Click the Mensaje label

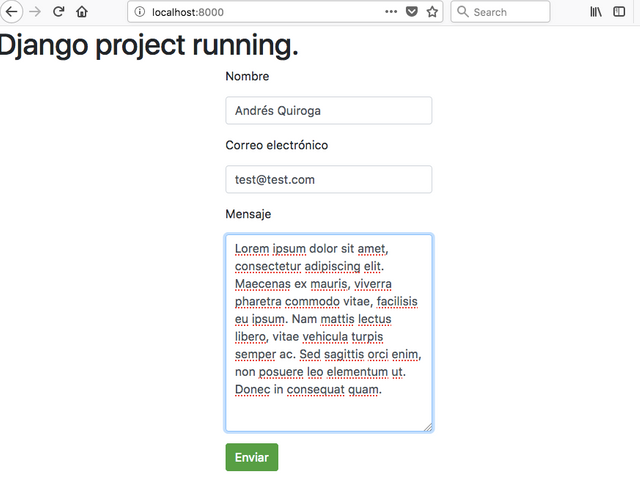248,214
